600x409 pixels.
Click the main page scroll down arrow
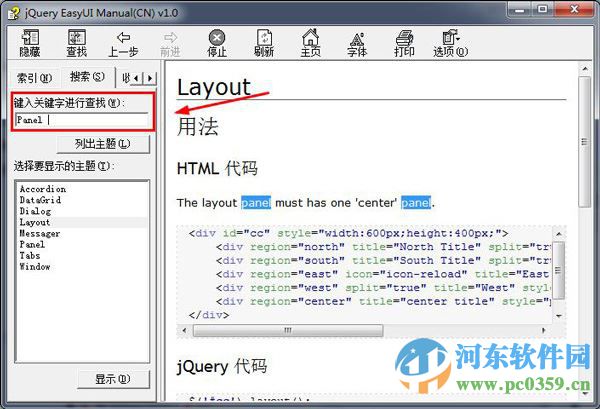coord(585,393)
